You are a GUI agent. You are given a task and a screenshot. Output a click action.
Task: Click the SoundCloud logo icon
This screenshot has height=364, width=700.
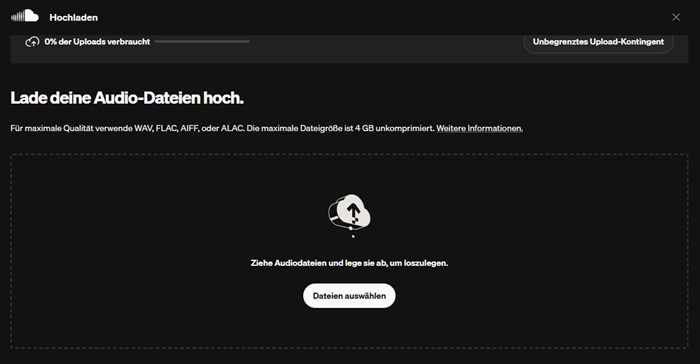[25, 17]
